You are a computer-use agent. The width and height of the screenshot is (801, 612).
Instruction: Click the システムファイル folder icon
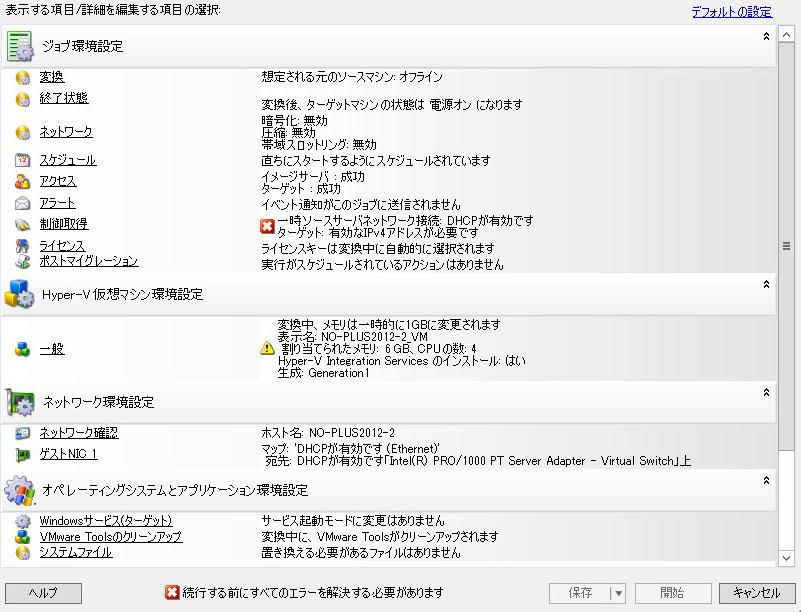pyautogui.click(x=22, y=553)
